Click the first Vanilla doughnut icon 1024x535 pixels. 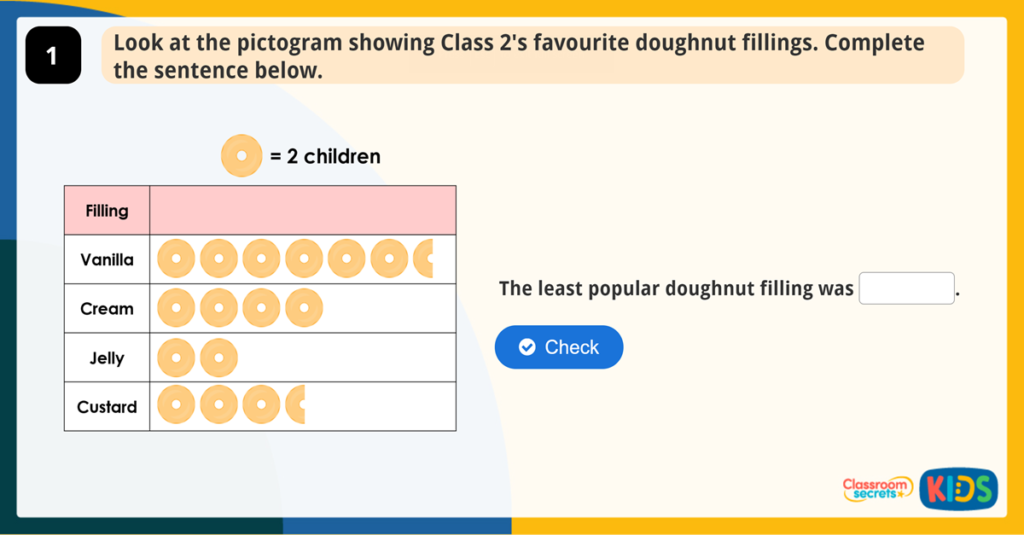pyautogui.click(x=176, y=260)
